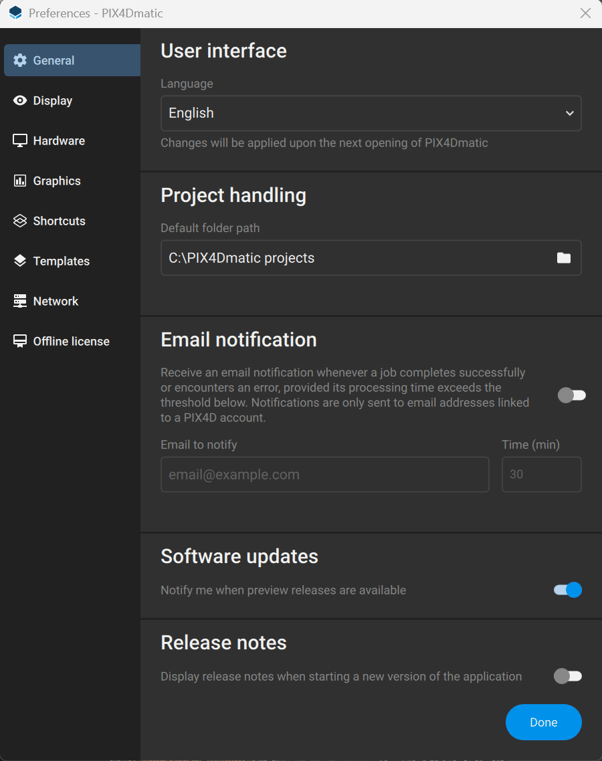Click the General gear icon

20,60
